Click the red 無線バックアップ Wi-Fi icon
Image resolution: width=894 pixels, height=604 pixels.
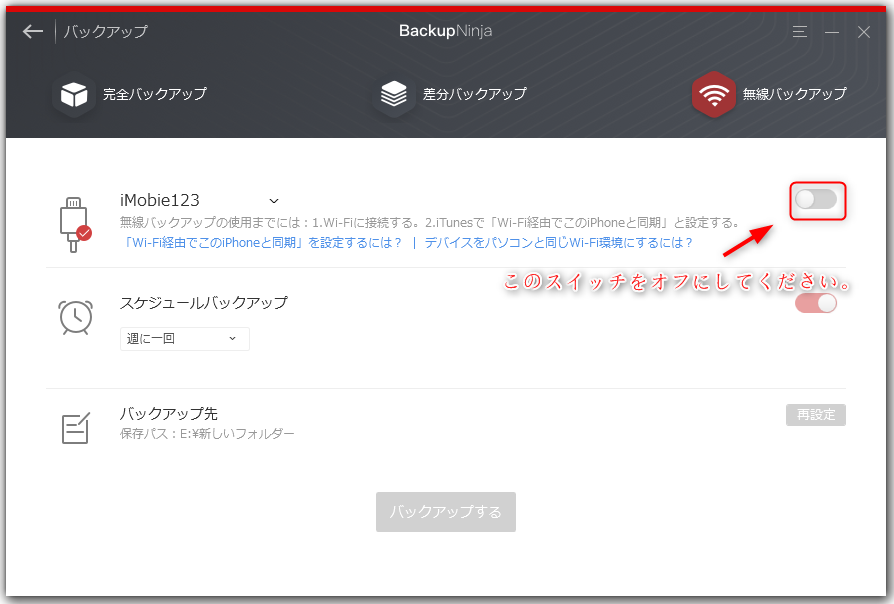(714, 94)
